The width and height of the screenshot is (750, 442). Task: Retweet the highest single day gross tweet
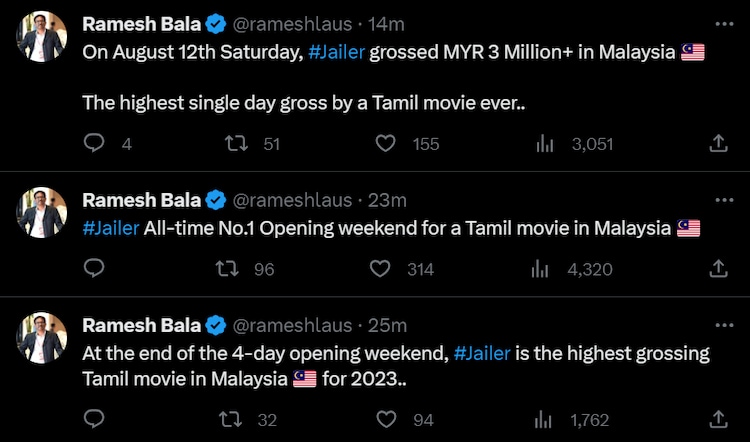[238, 144]
